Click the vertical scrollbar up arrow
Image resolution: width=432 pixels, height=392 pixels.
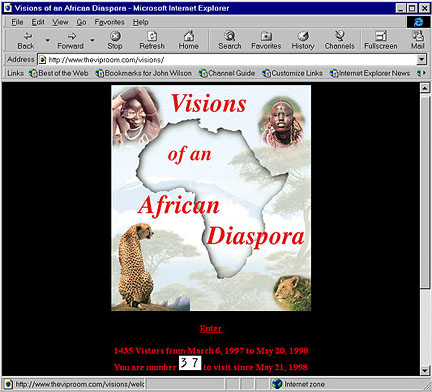[424, 88]
